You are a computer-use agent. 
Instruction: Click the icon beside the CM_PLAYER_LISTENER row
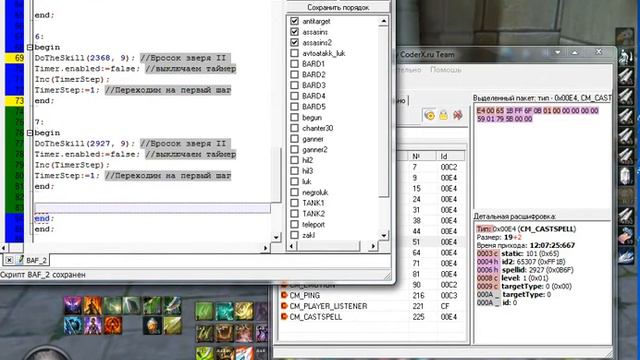(x=284, y=306)
